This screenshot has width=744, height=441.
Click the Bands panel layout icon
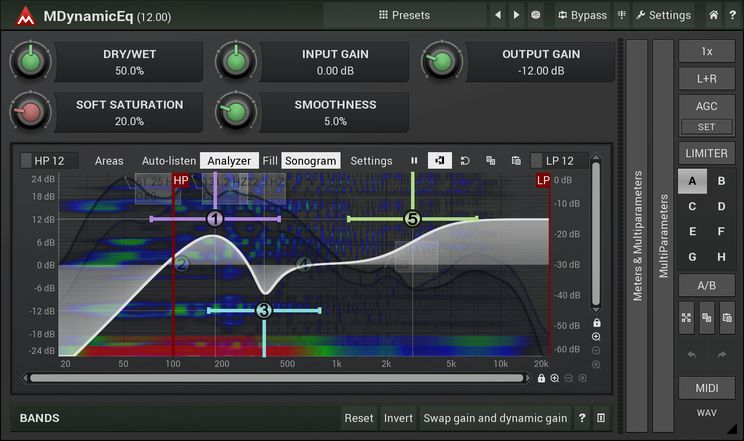(x=601, y=418)
